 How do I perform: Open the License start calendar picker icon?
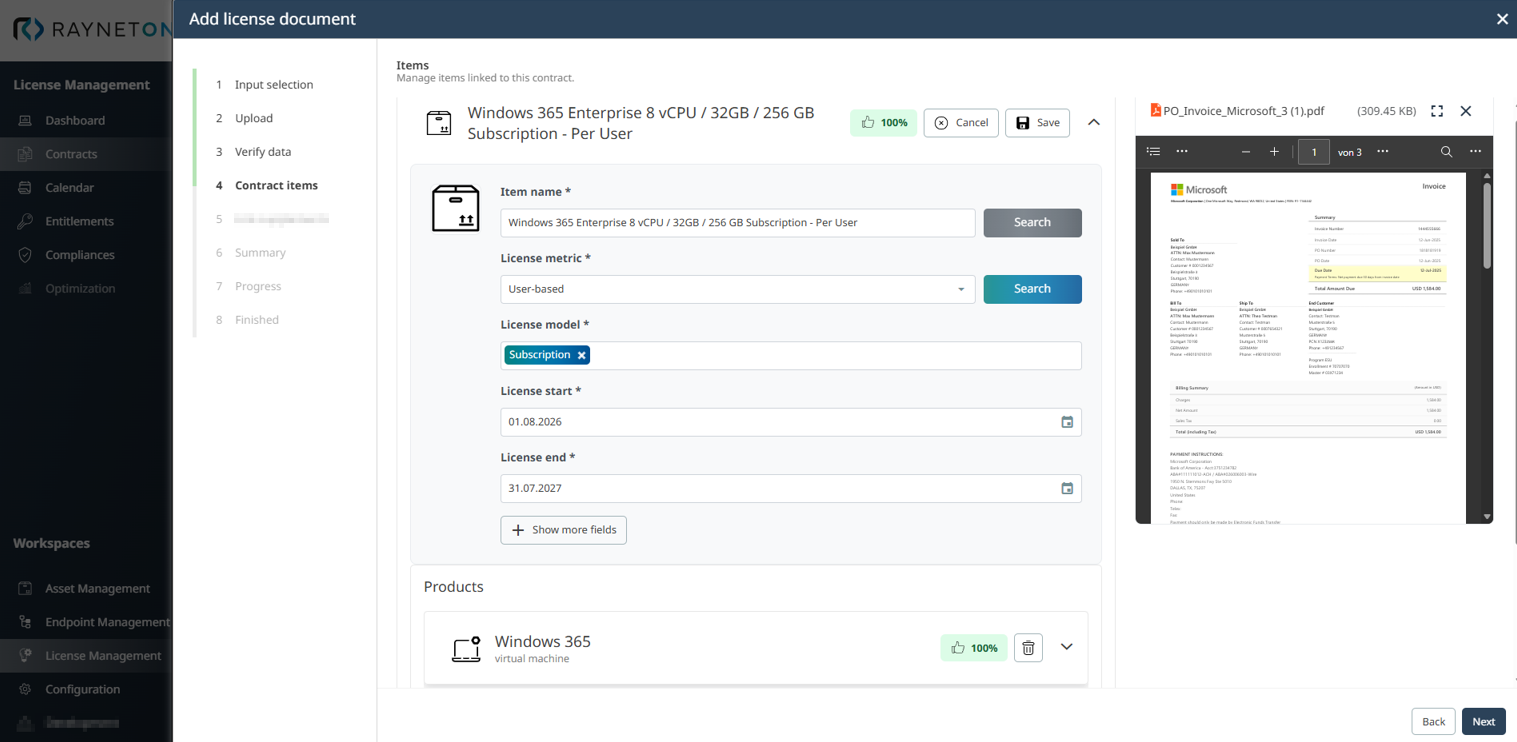coord(1067,422)
